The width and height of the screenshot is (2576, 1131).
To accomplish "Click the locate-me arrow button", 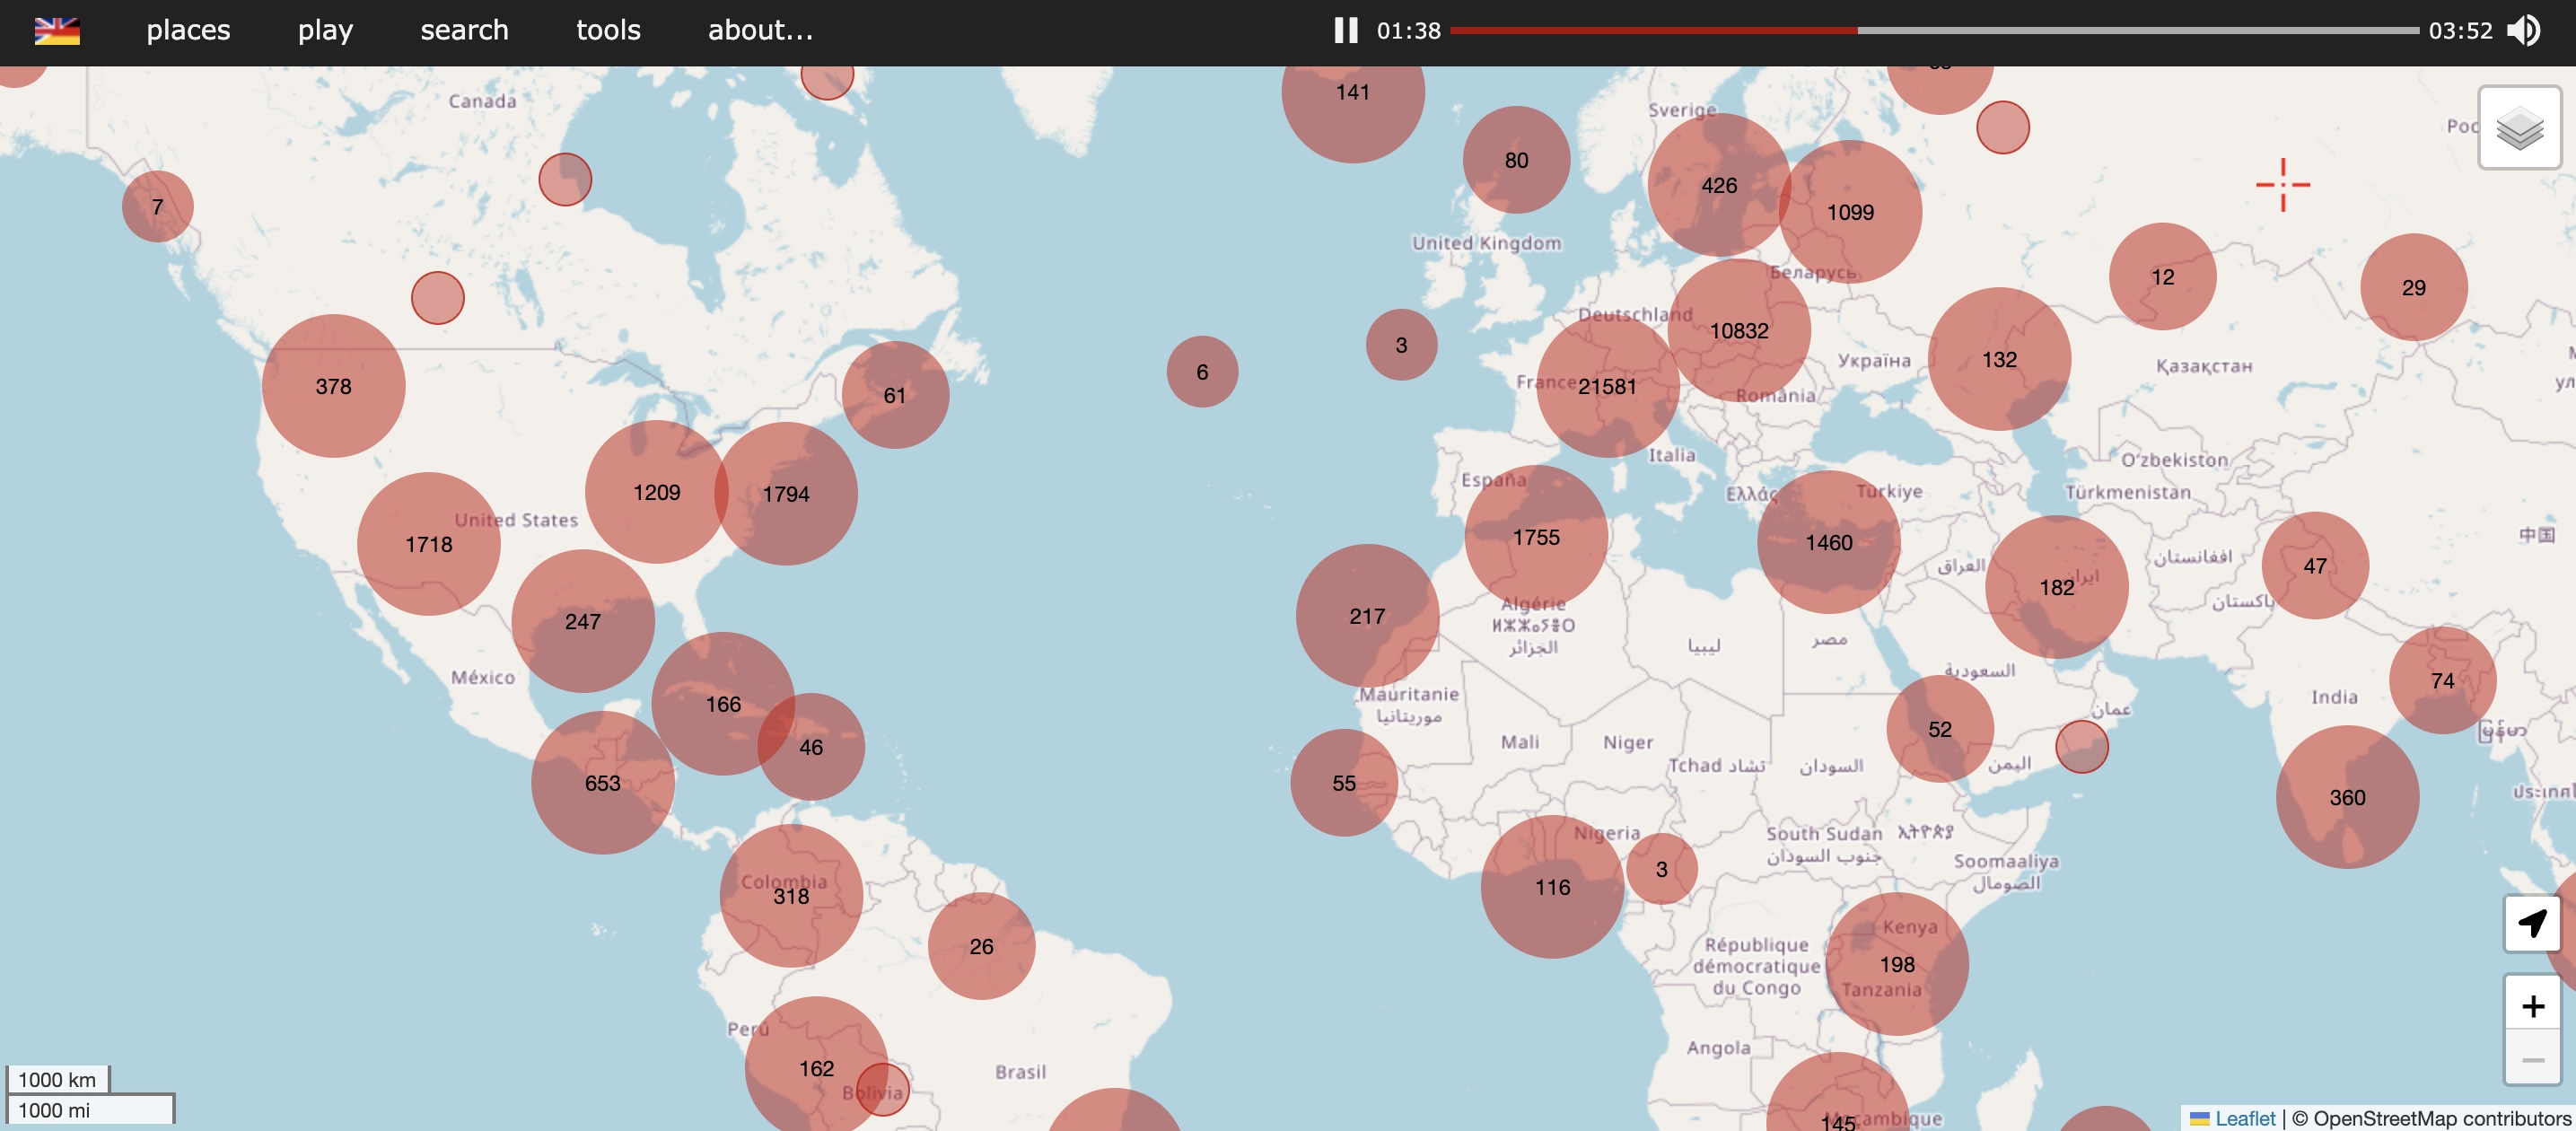I will pyautogui.click(x=2531, y=923).
